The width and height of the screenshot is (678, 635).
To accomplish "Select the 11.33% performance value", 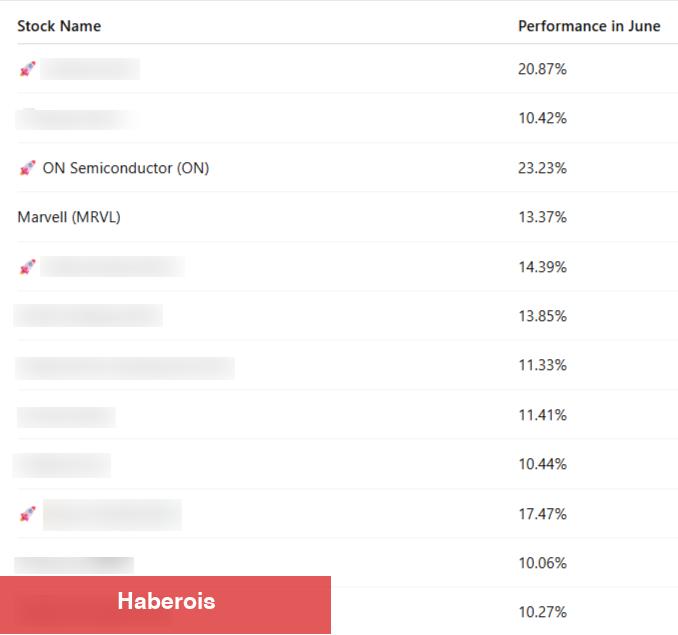I will pyautogui.click(x=542, y=365).
